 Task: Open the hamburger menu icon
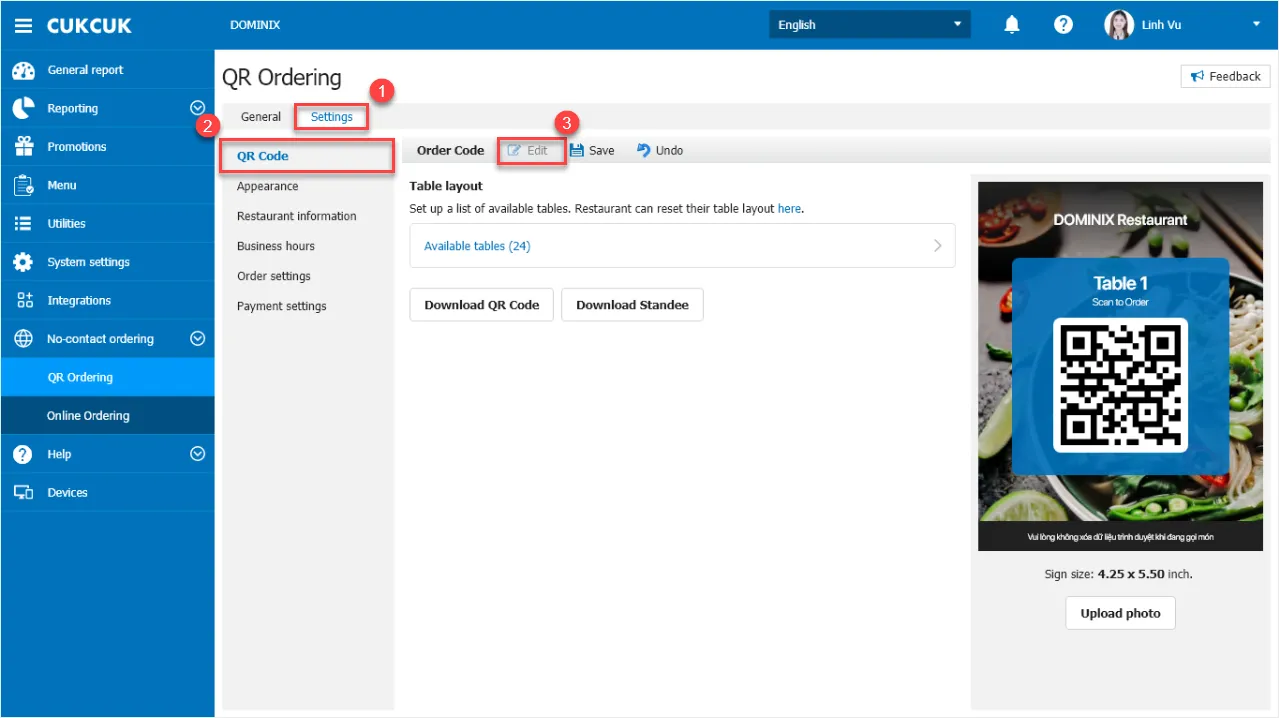(x=23, y=25)
